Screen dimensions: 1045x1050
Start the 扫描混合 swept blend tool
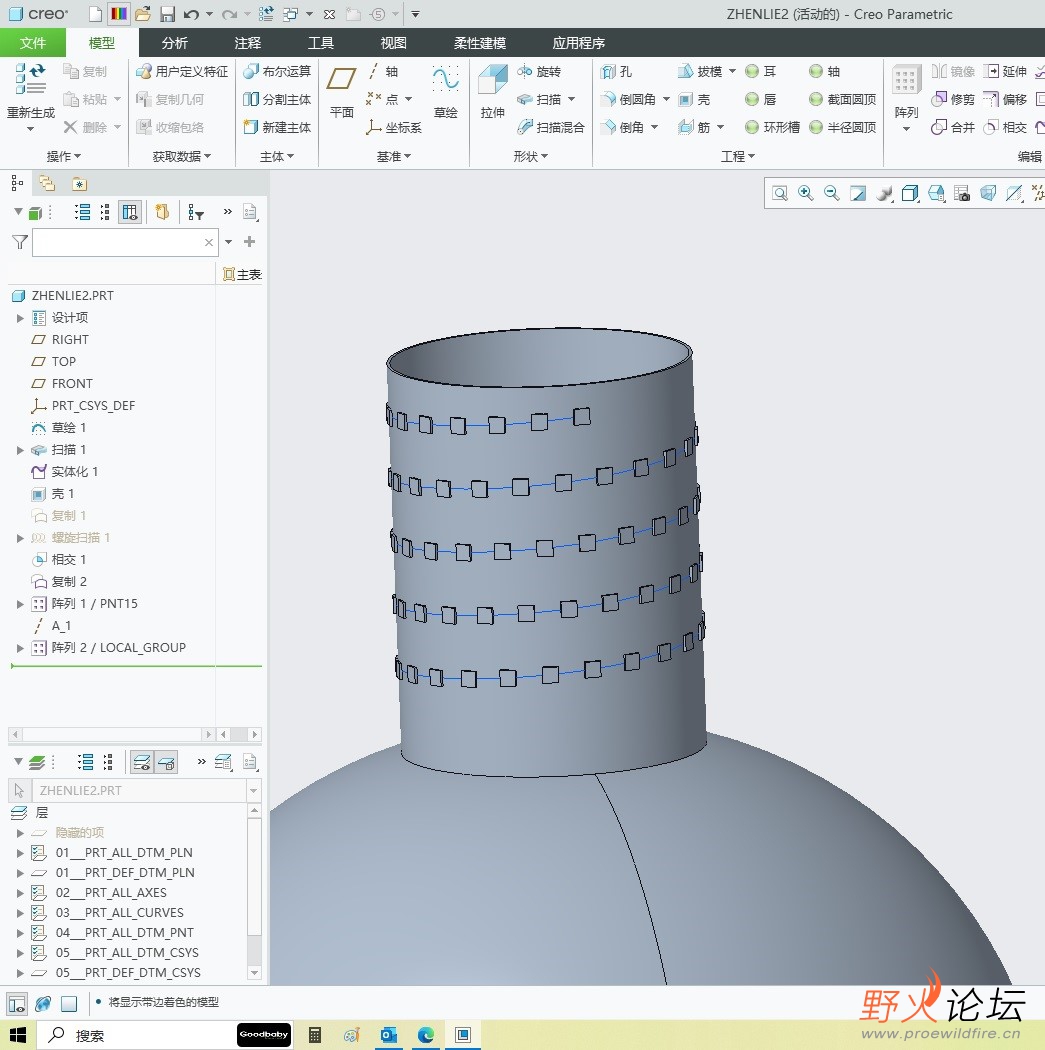coord(551,127)
